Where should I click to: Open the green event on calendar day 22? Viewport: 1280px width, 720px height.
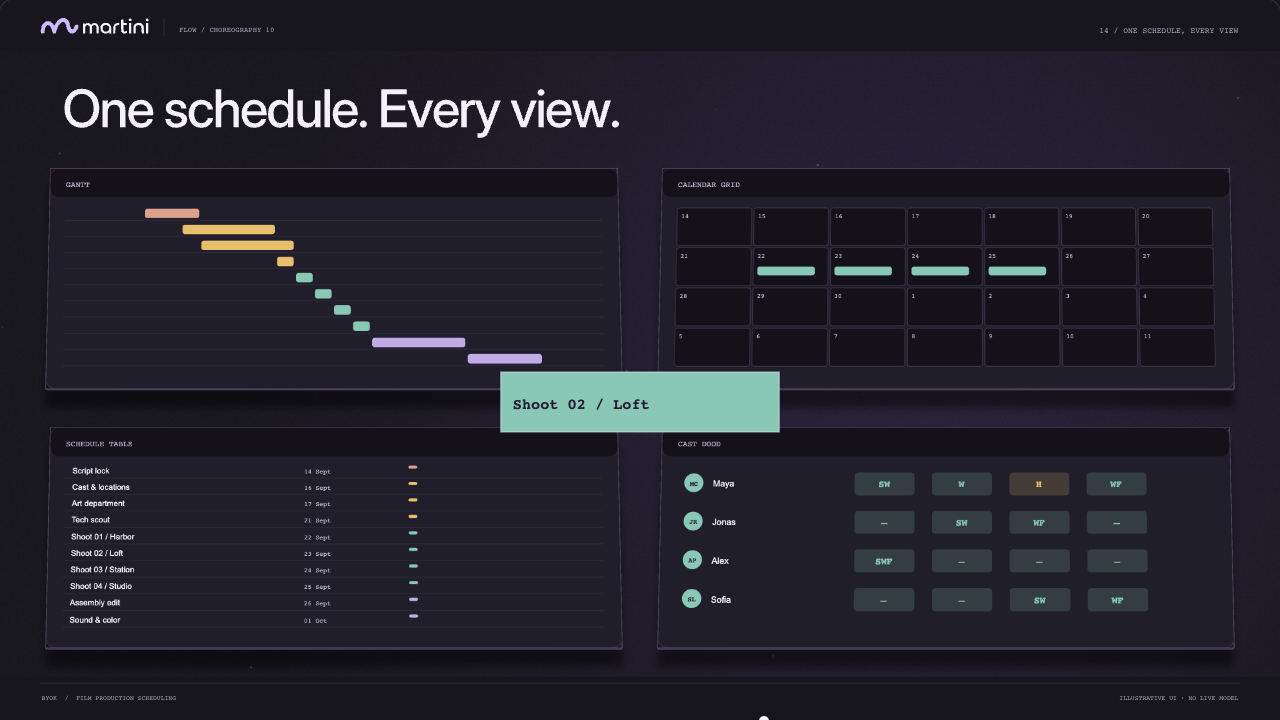(x=786, y=271)
